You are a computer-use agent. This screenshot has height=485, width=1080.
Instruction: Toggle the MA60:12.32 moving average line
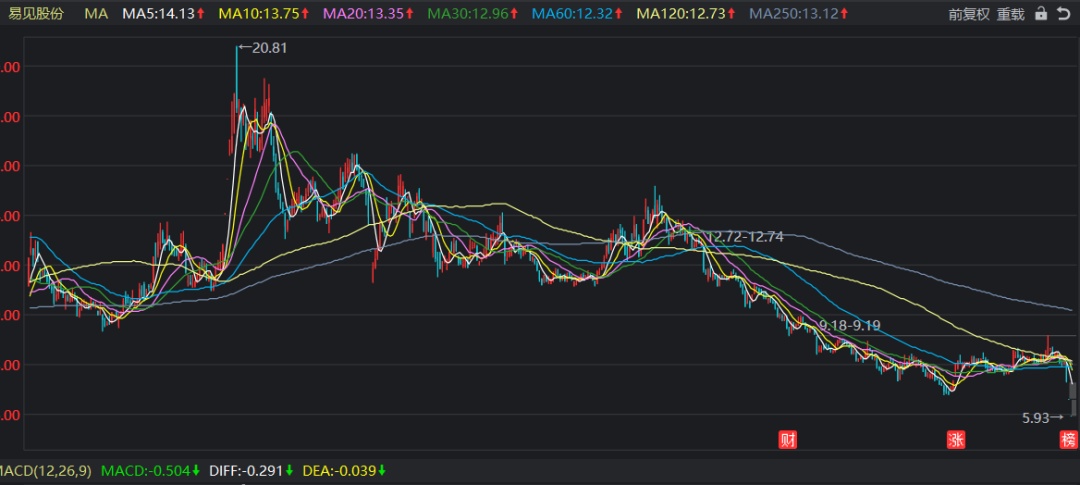pos(571,14)
